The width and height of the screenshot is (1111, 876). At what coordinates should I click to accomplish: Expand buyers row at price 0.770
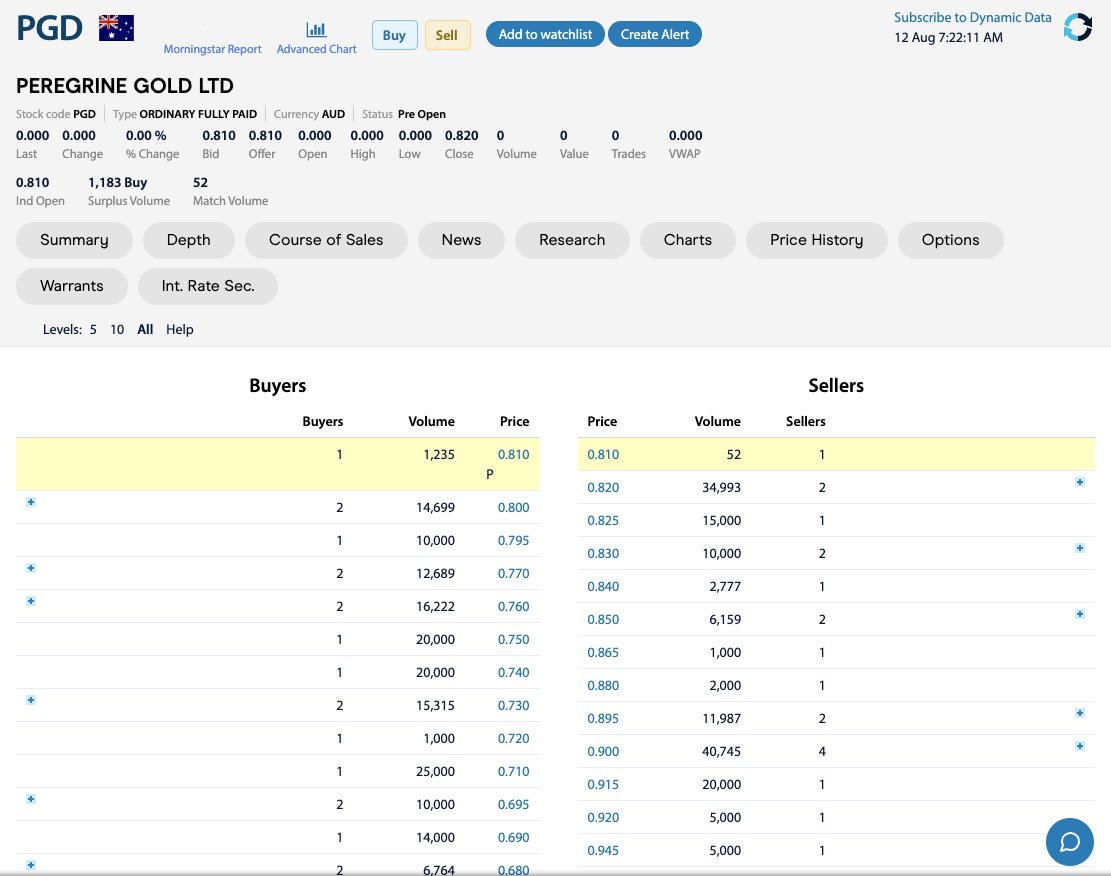[x=30, y=568]
